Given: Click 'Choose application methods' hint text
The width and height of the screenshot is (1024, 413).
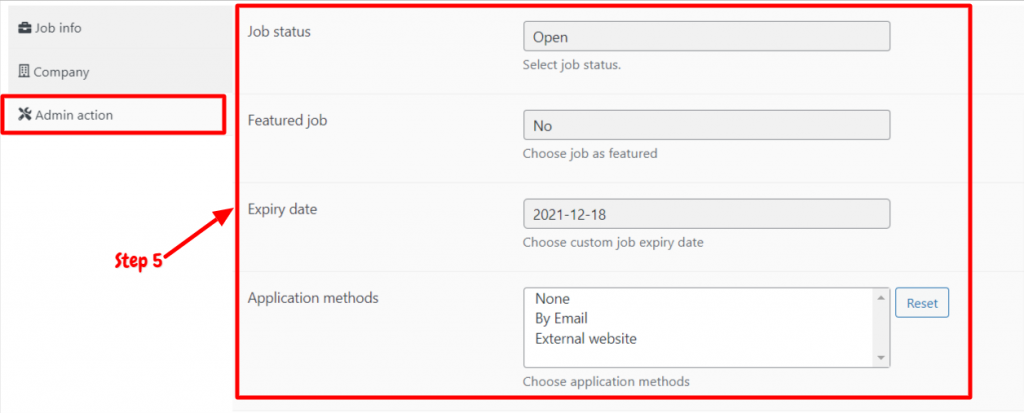Looking at the screenshot, I should (606, 381).
